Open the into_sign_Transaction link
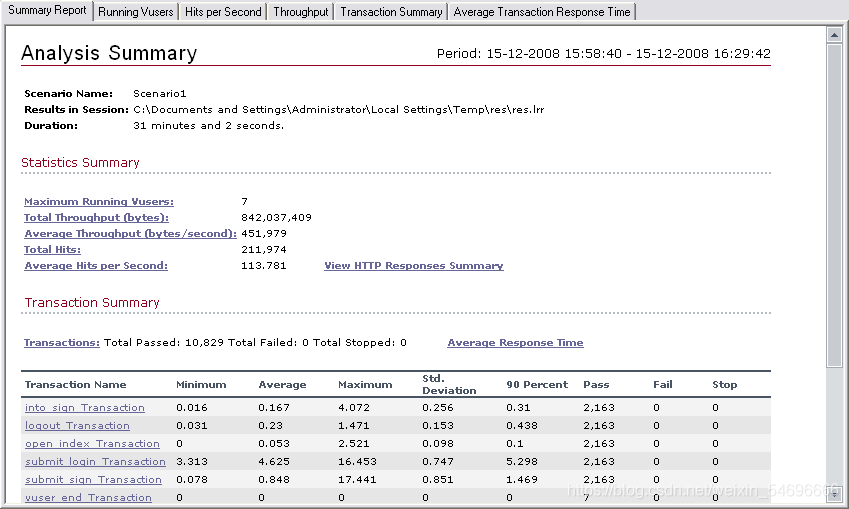Screen dimensions: 849x509 click(85, 408)
